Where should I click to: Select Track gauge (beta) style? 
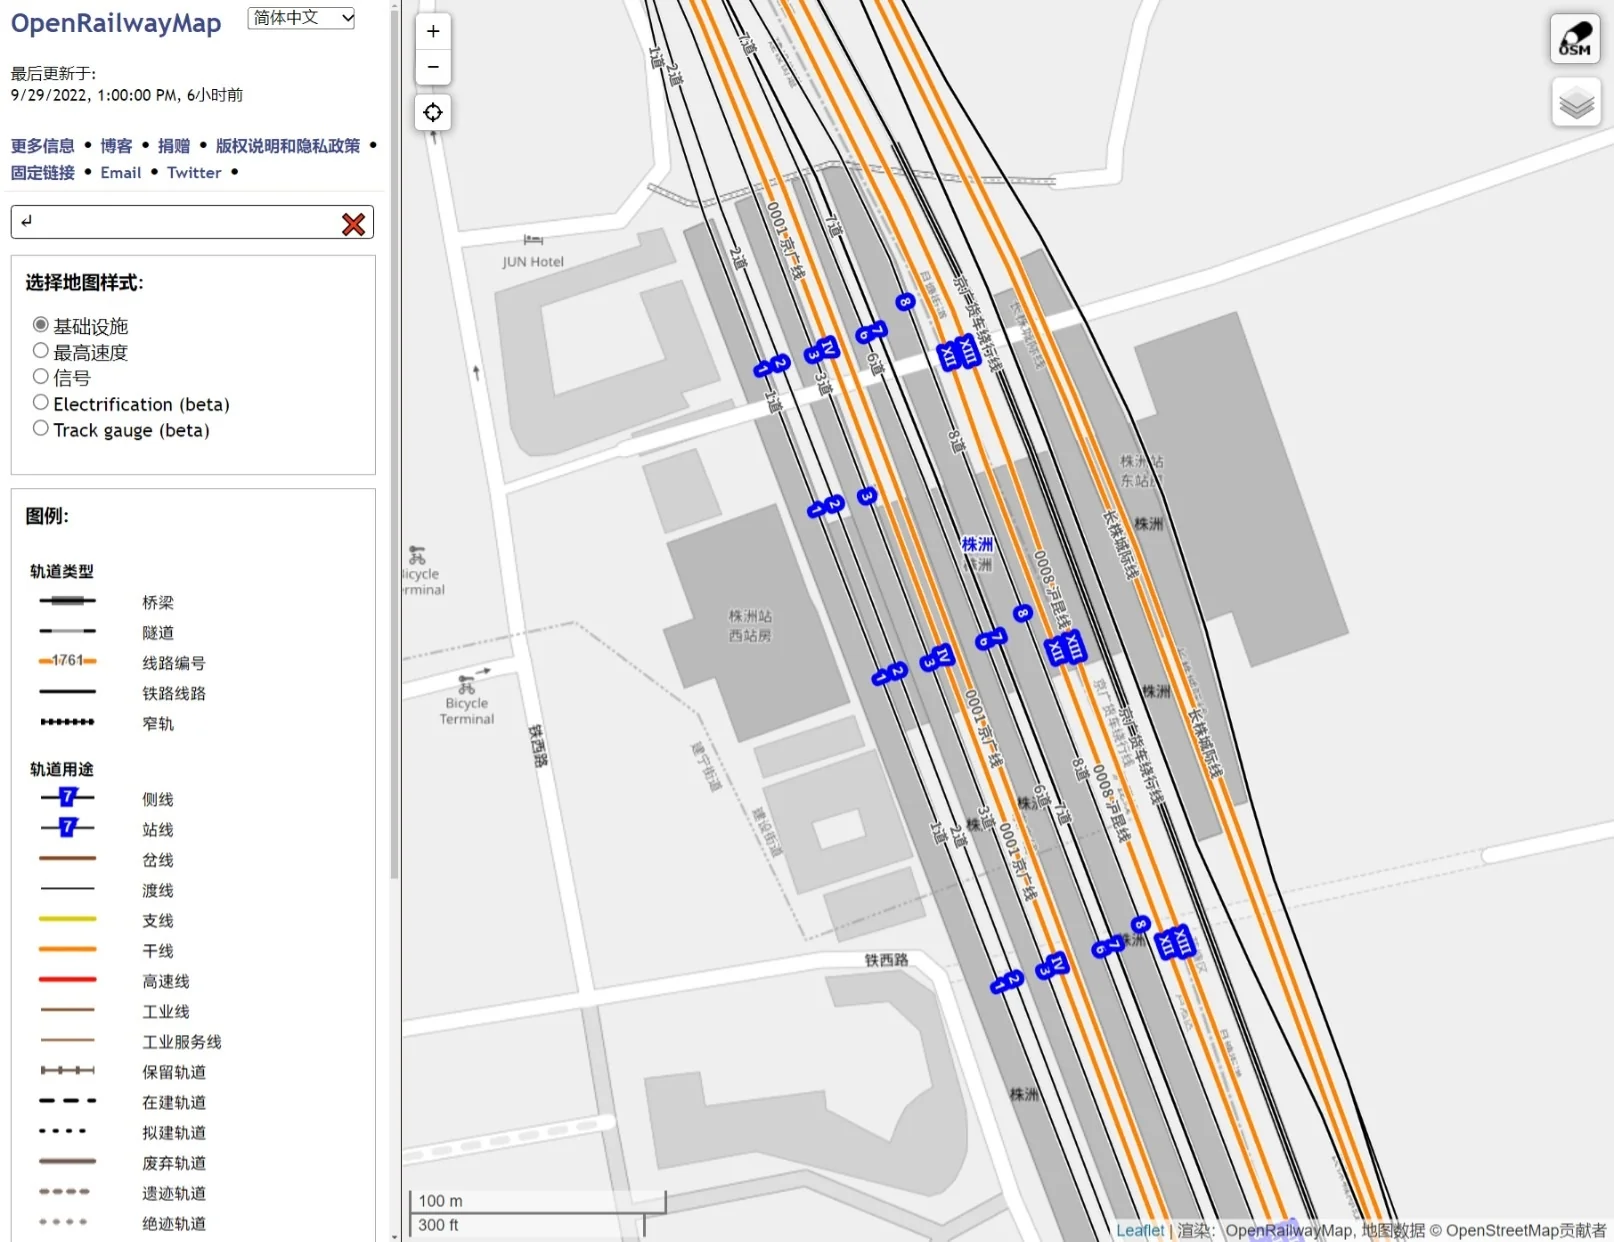click(41, 429)
